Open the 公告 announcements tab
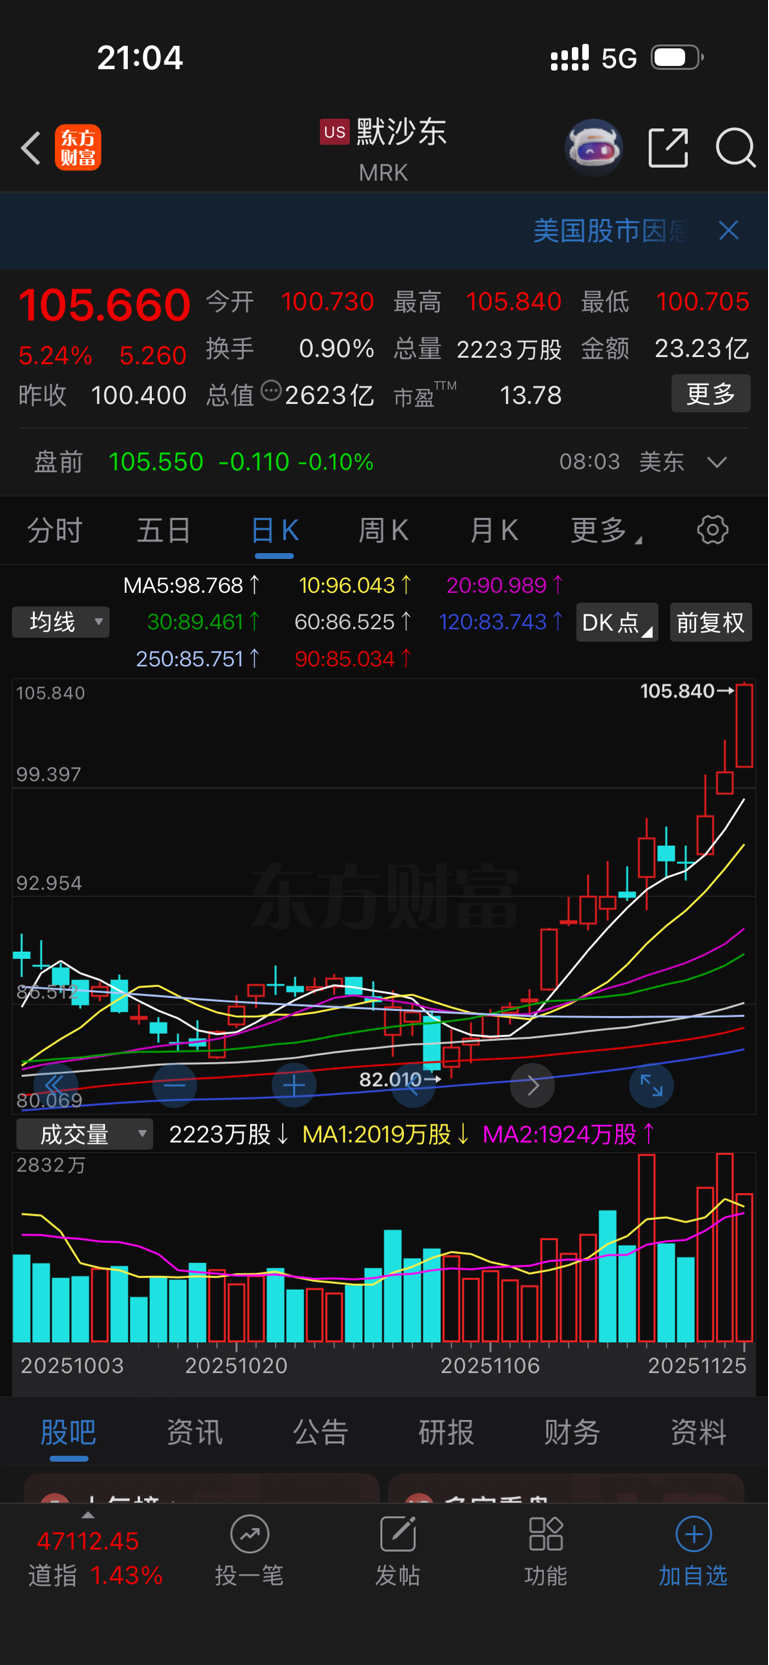Screen dimensions: 769x1665 point(320,1432)
